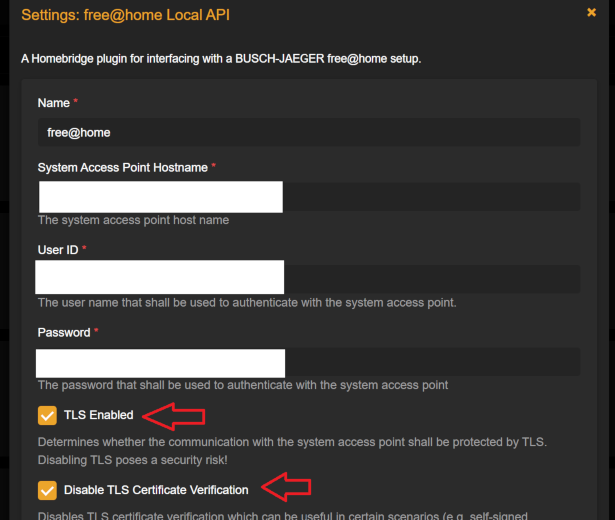The height and width of the screenshot is (520, 615).
Task: Focus the System Access Point Hostname field
Action: 309,197
